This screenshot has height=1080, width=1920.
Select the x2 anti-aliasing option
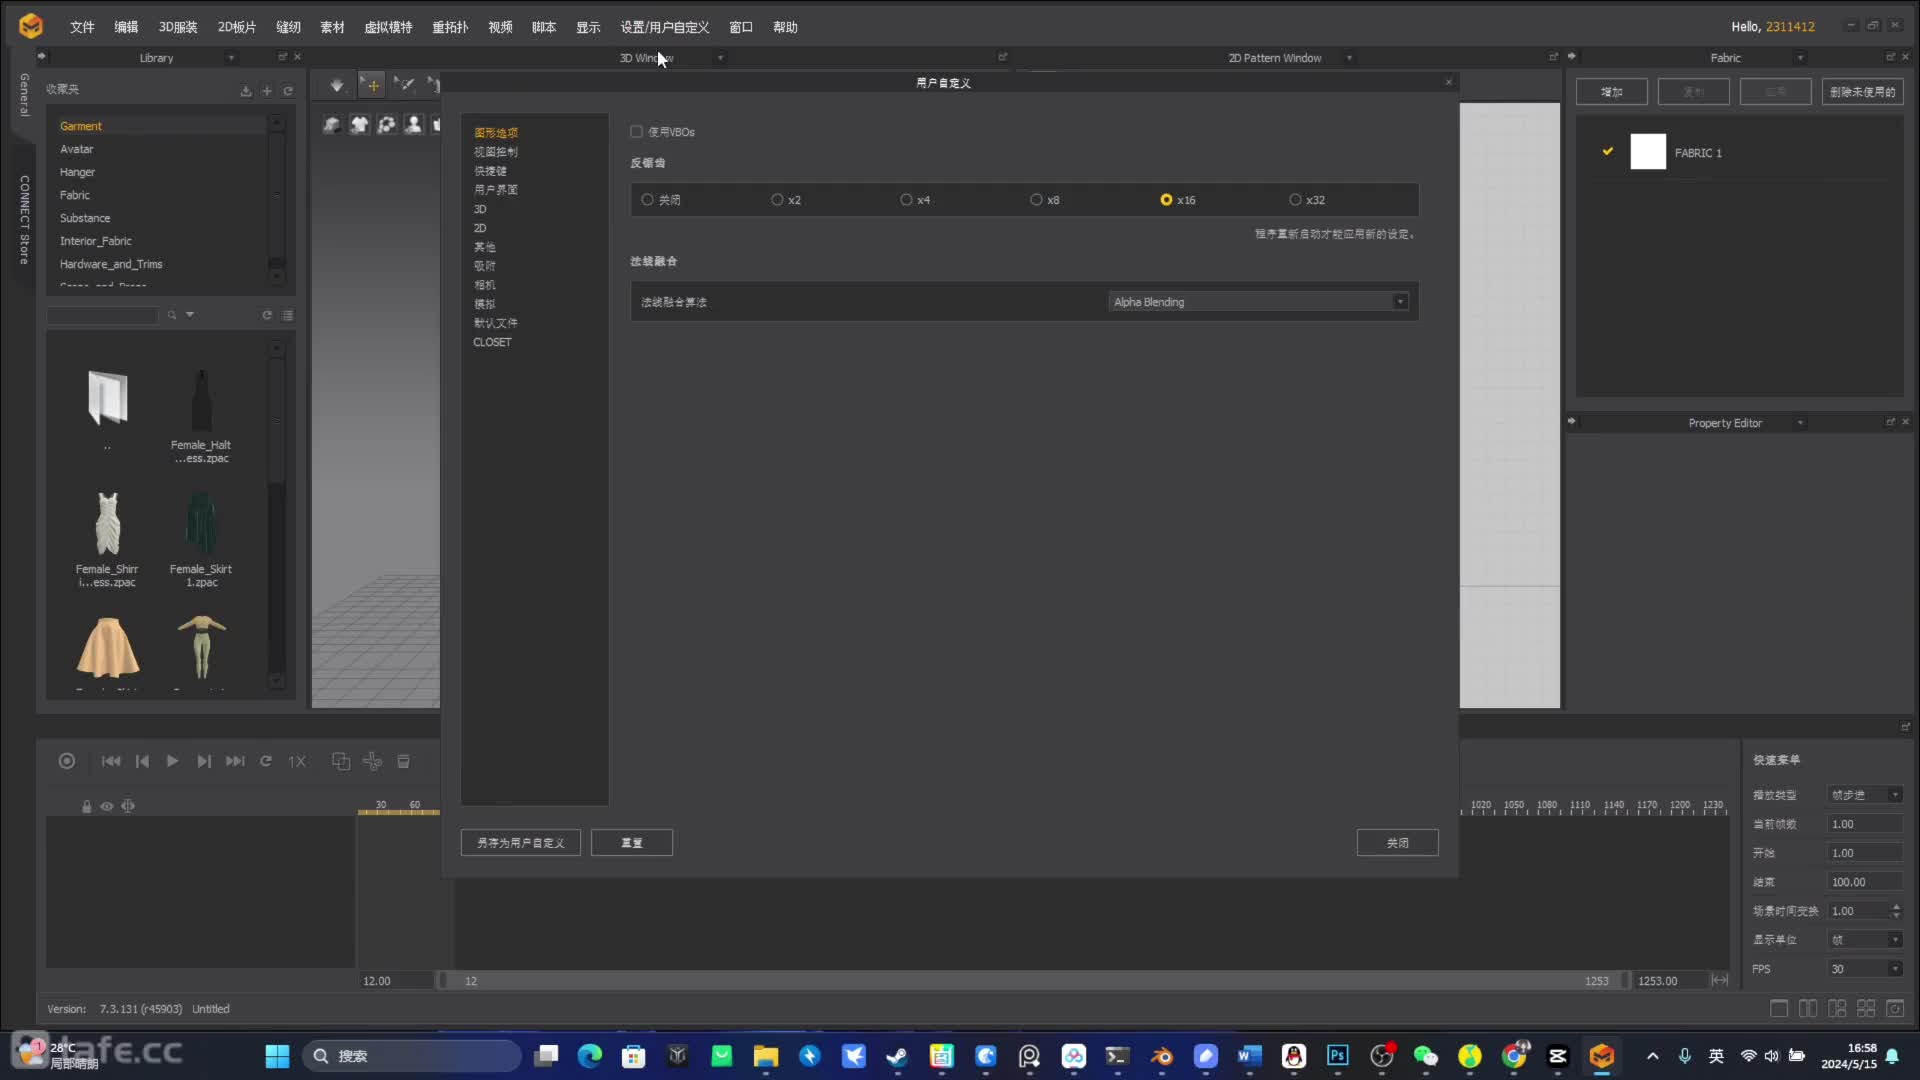point(777,200)
